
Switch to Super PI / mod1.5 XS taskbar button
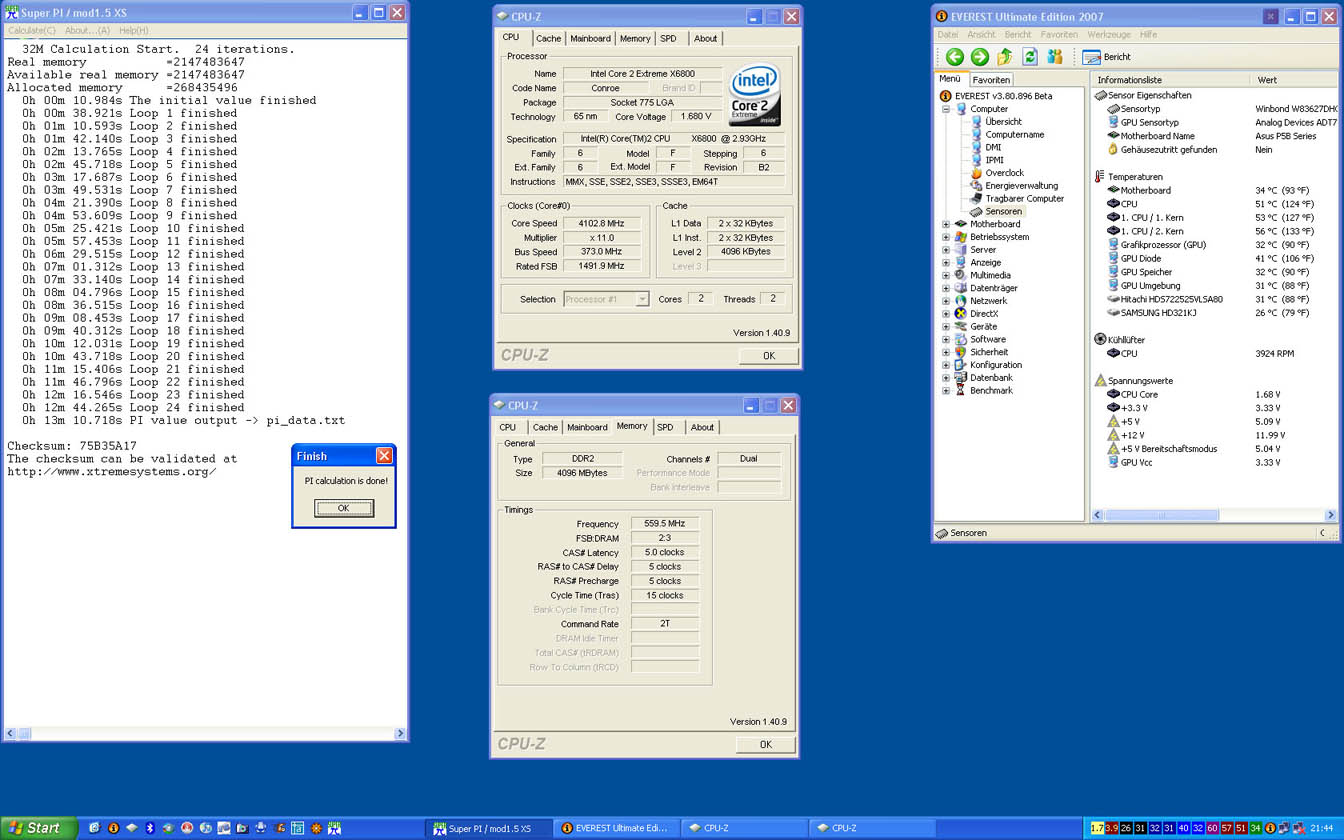(x=490, y=828)
